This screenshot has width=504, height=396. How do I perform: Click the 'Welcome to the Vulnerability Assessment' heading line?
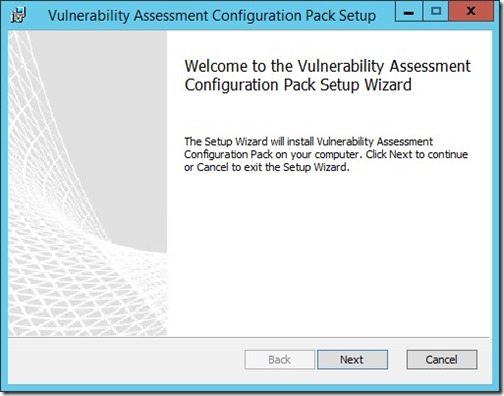(327, 66)
